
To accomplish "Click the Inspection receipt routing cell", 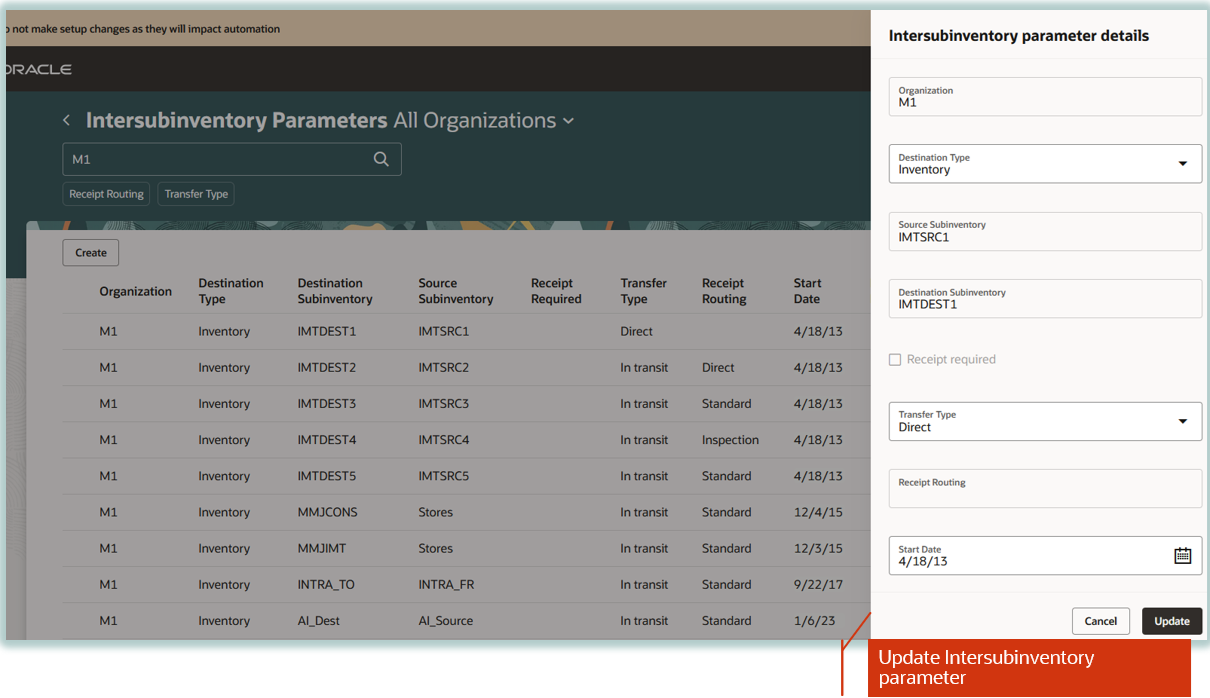I will pyautogui.click(x=730, y=440).
